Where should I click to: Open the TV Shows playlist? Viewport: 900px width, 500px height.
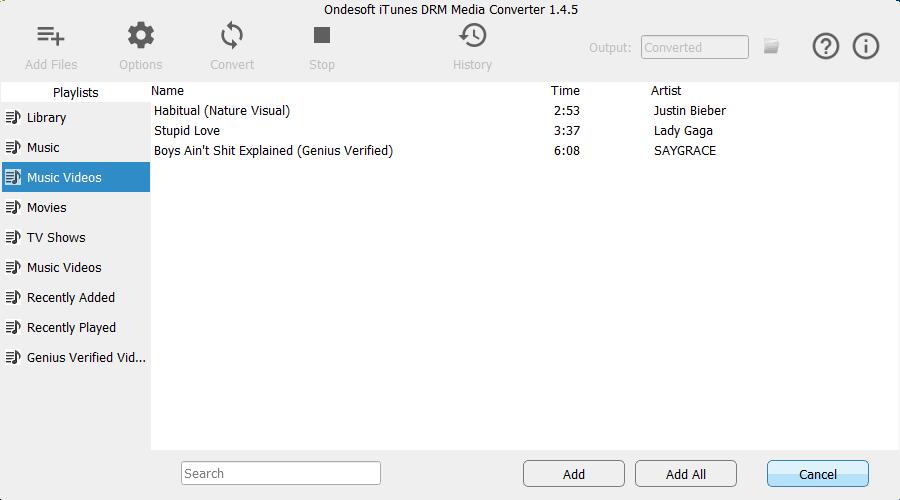(75, 237)
